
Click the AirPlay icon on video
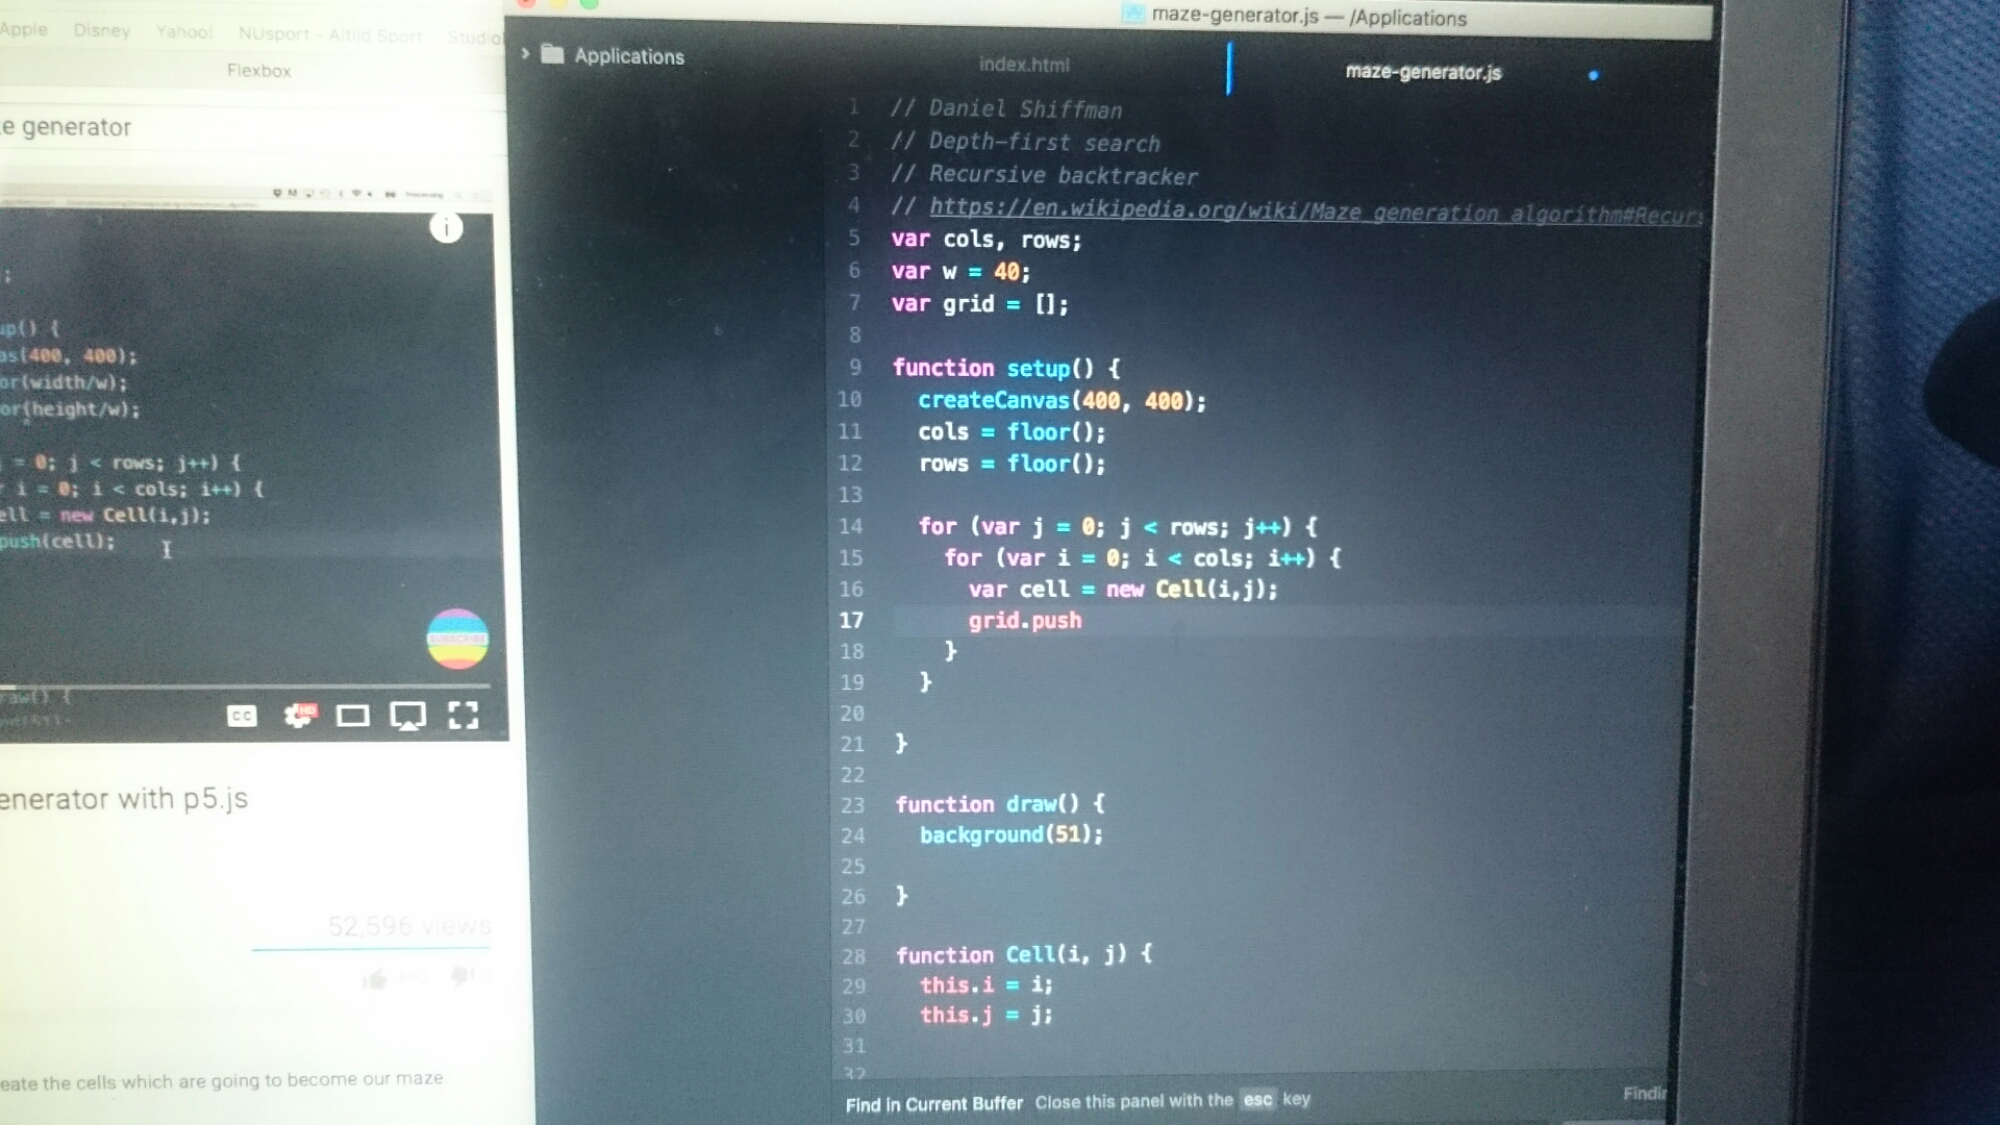pos(407,716)
